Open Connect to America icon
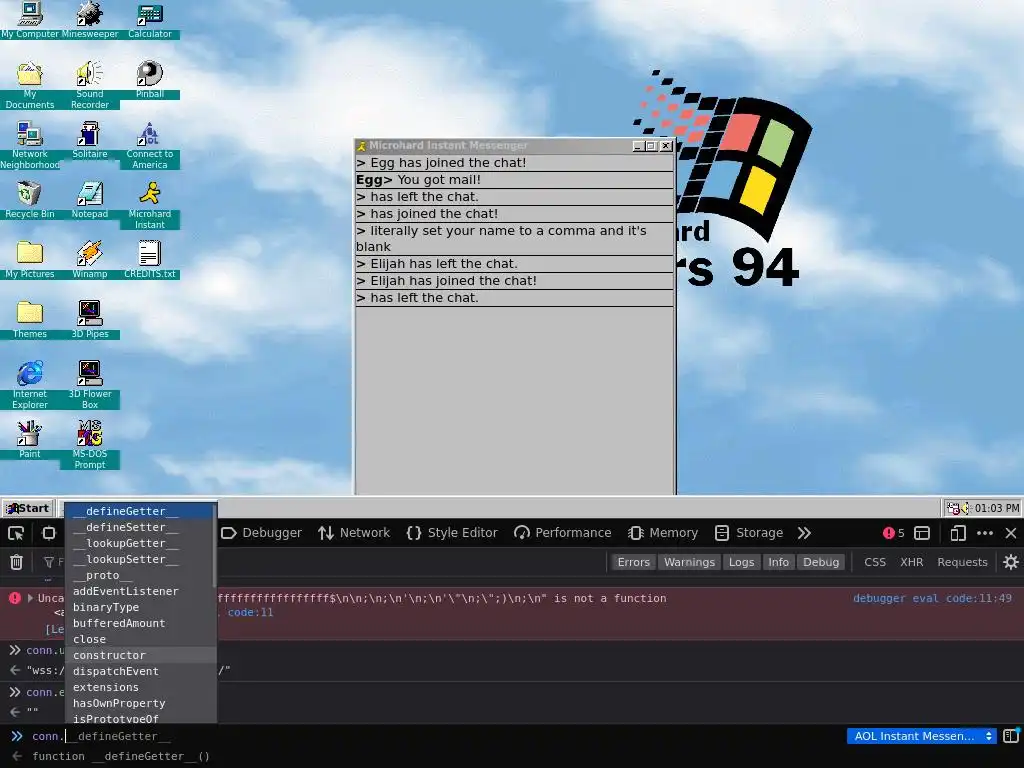 150,145
